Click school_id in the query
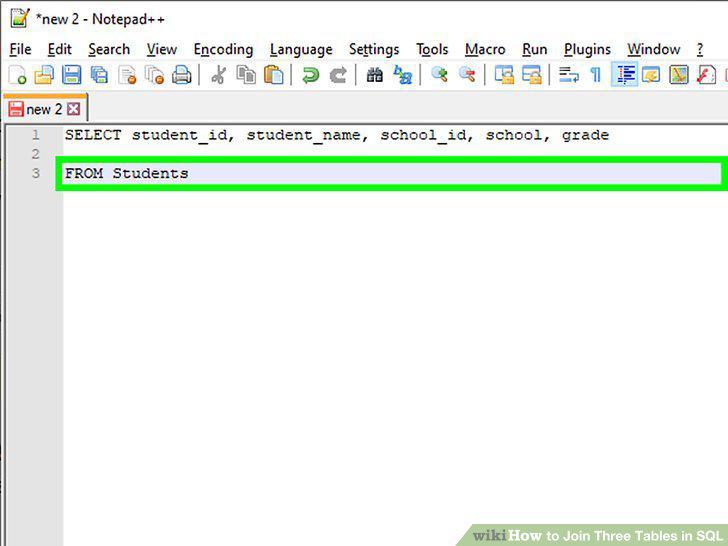The image size is (728, 546). click(x=423, y=135)
